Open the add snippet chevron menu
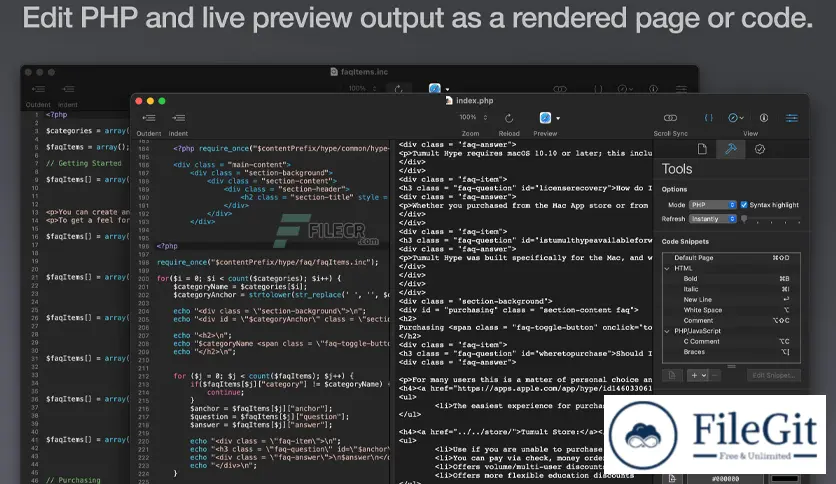Image resolution: width=836 pixels, height=484 pixels. click(x=704, y=375)
